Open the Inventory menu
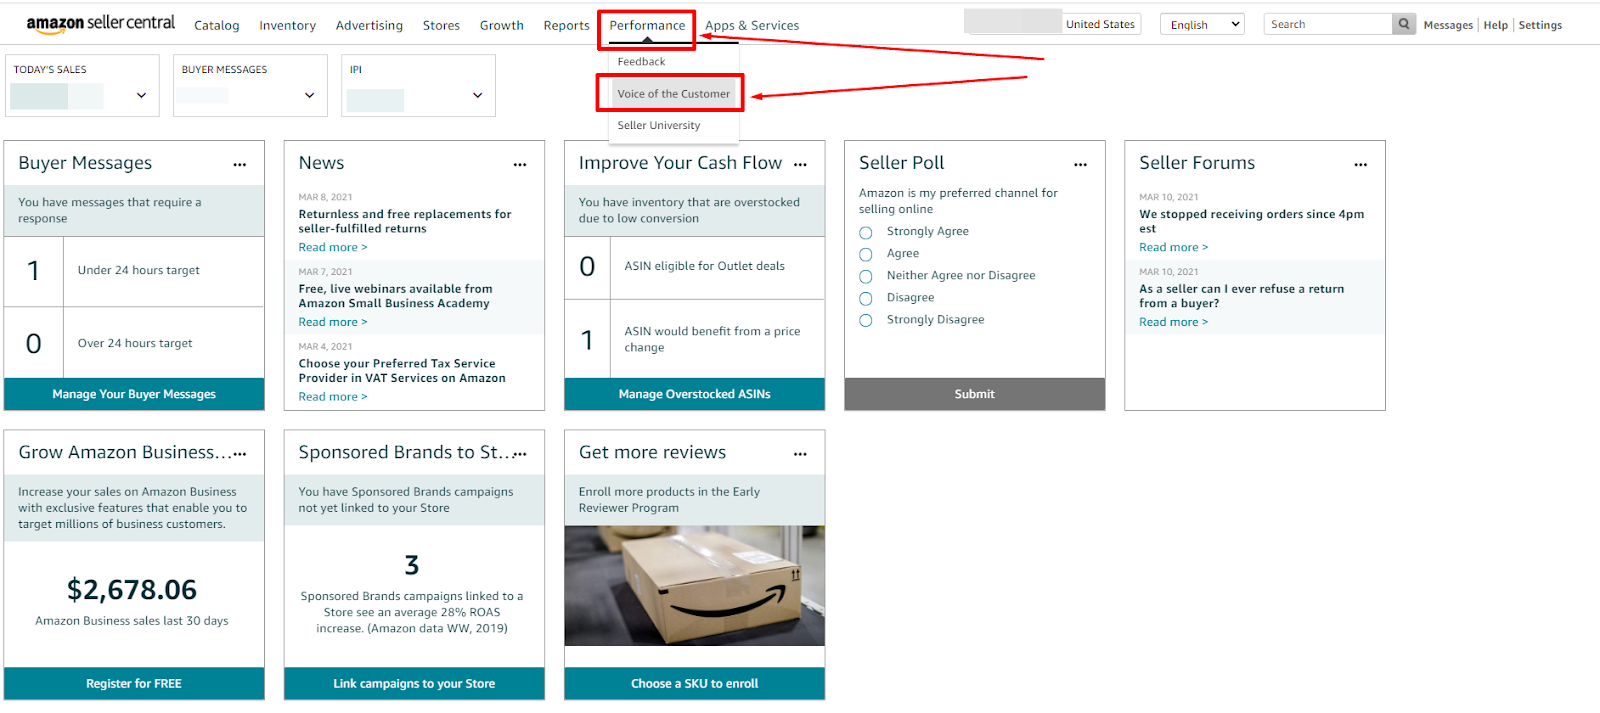The width and height of the screenshot is (1600, 713). pos(288,25)
